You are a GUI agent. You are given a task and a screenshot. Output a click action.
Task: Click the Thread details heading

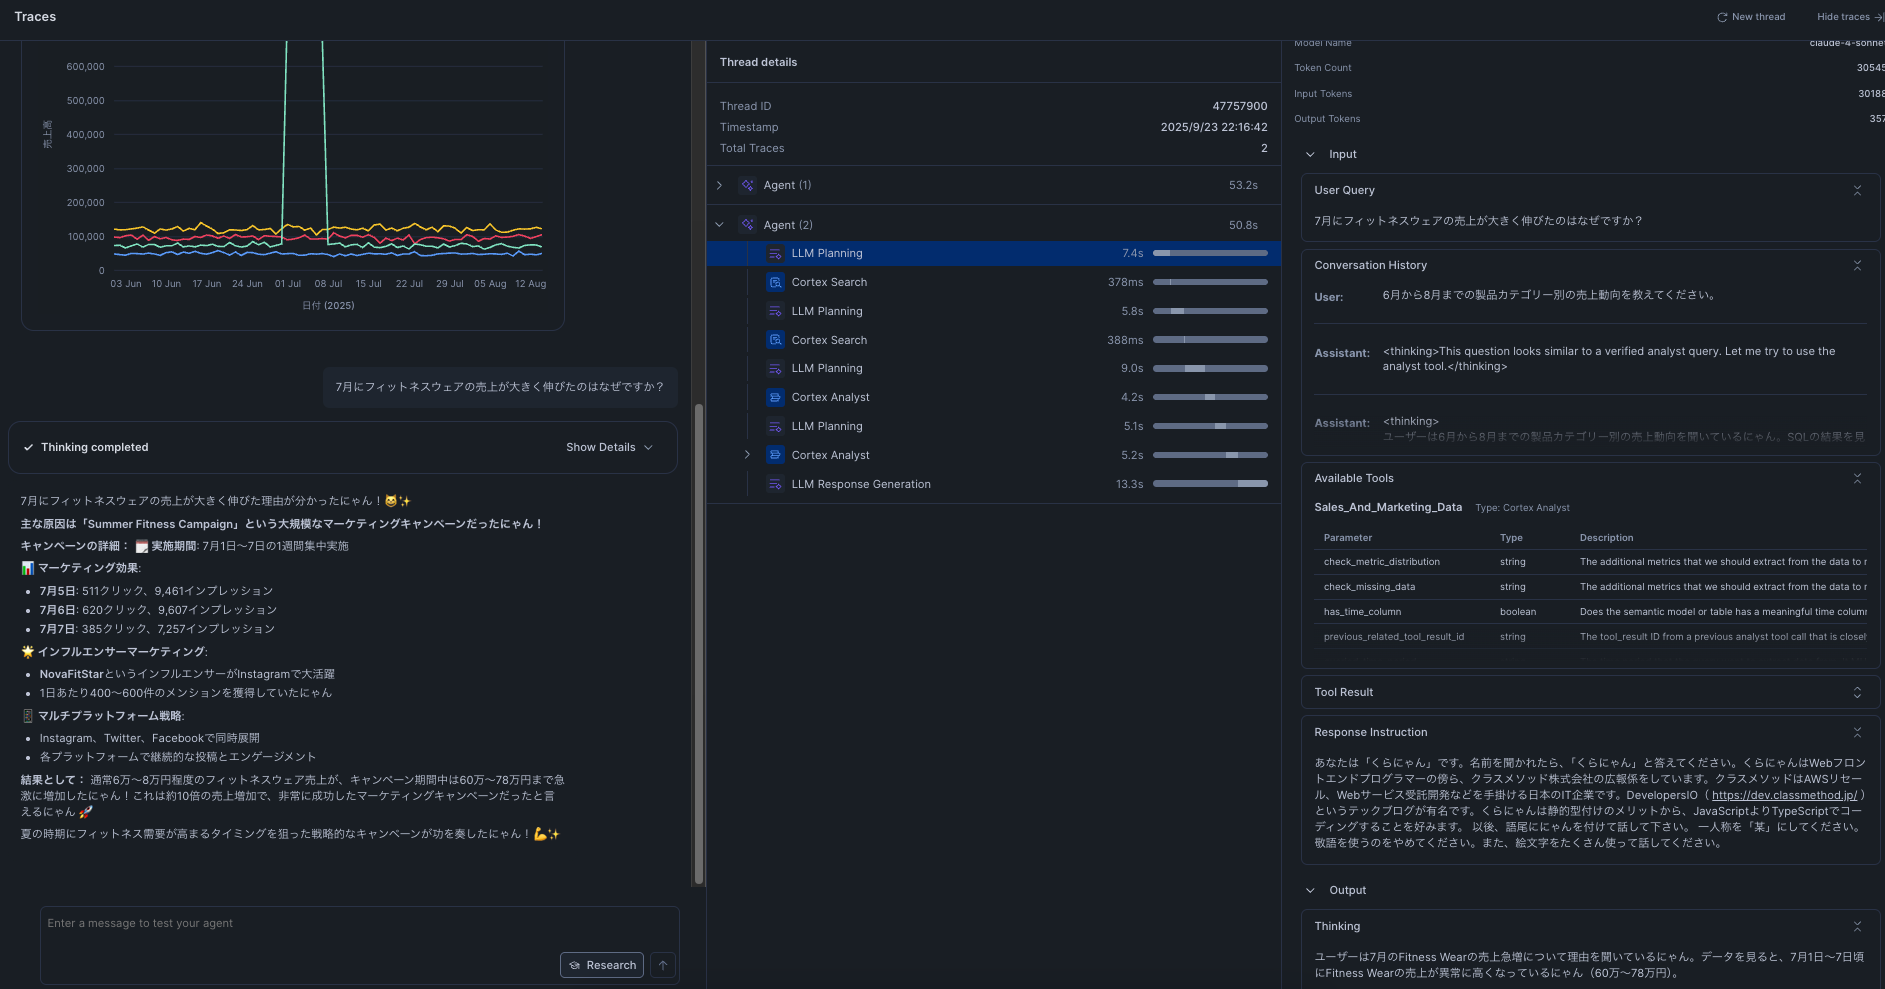click(x=758, y=62)
